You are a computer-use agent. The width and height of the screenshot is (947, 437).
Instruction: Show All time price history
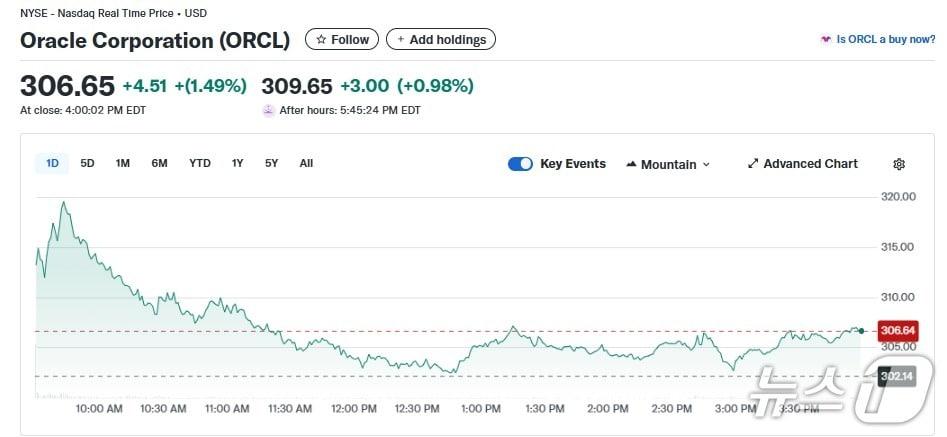[x=306, y=163]
